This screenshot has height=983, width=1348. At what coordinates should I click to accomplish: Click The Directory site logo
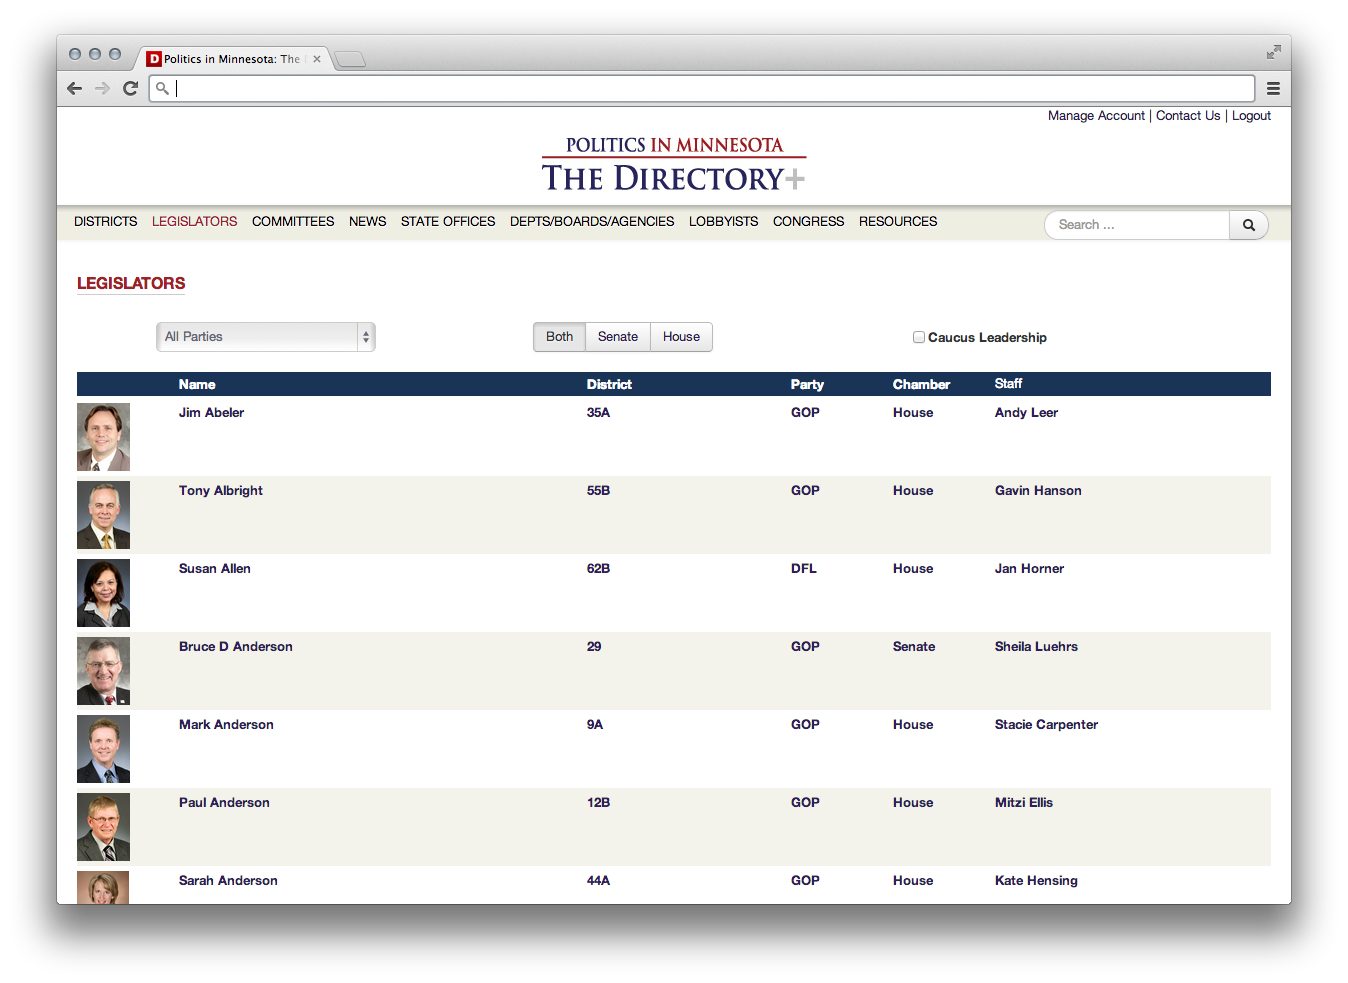tap(674, 164)
